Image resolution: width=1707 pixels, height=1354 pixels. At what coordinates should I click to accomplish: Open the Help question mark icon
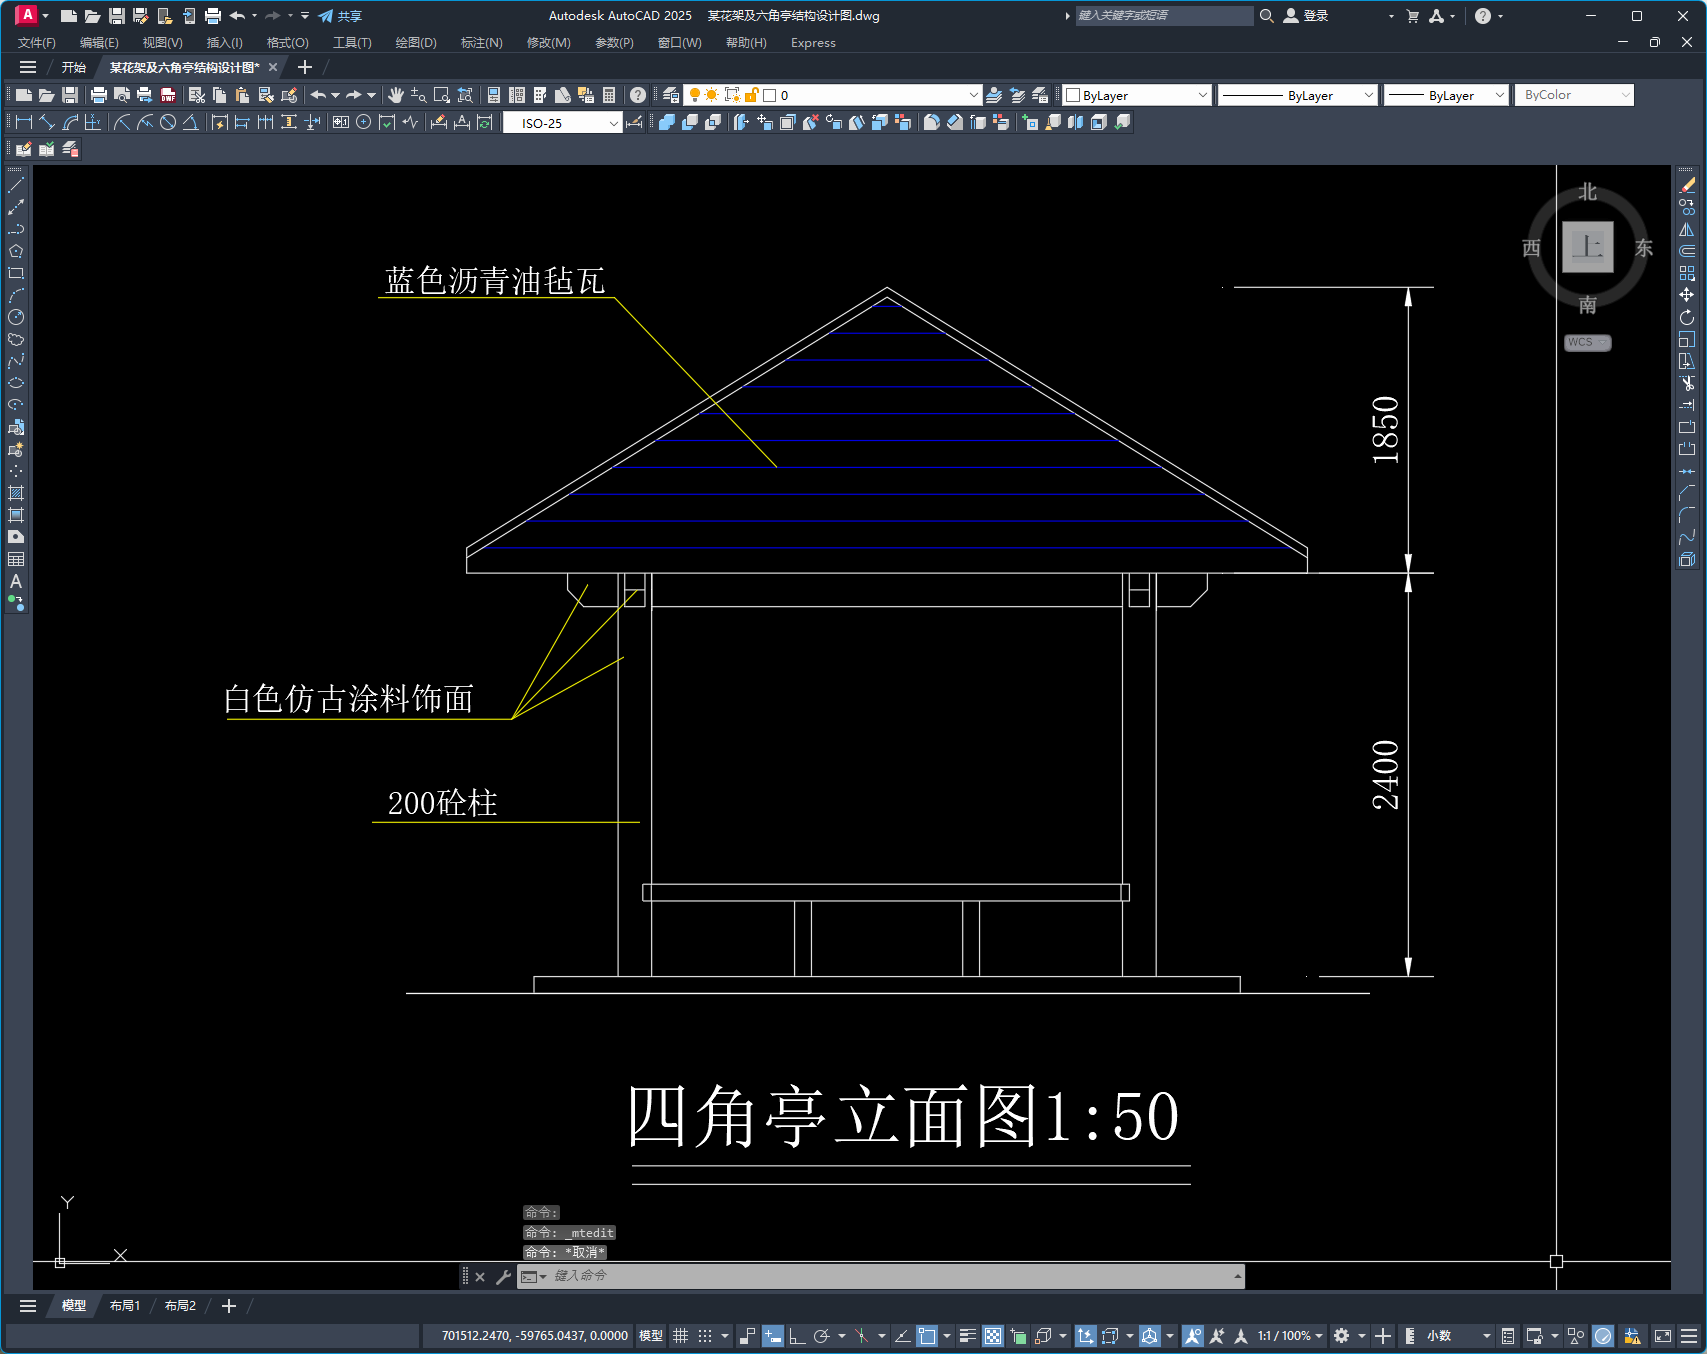pyautogui.click(x=638, y=95)
